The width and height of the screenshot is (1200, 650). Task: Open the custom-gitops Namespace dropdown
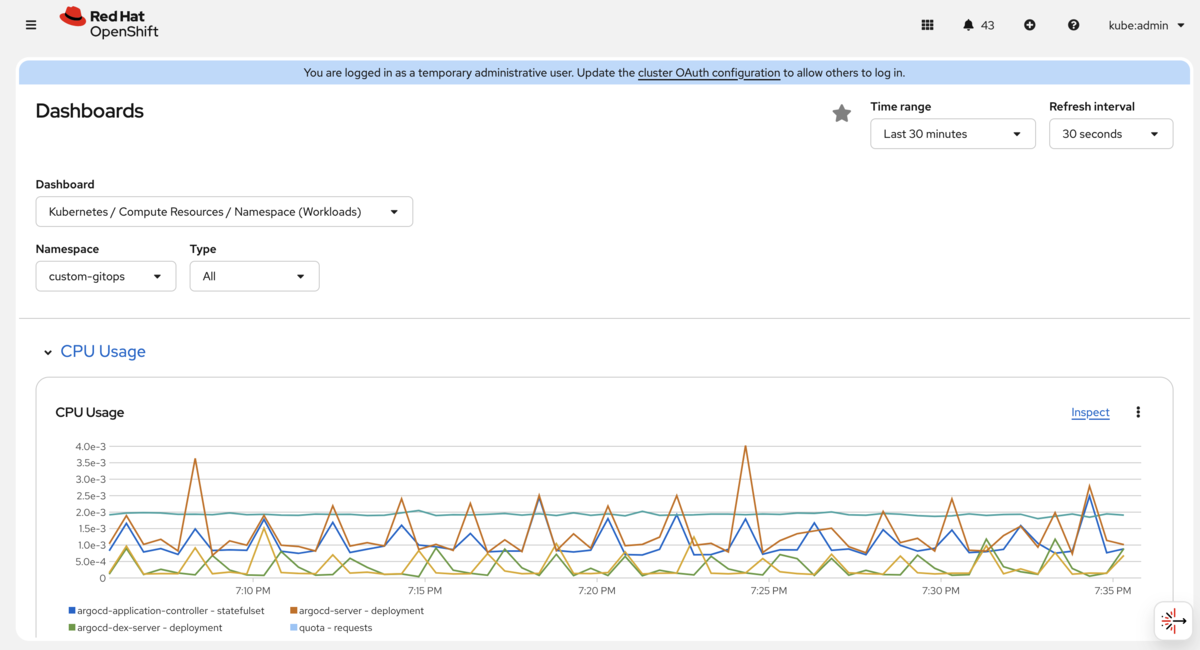coord(106,276)
